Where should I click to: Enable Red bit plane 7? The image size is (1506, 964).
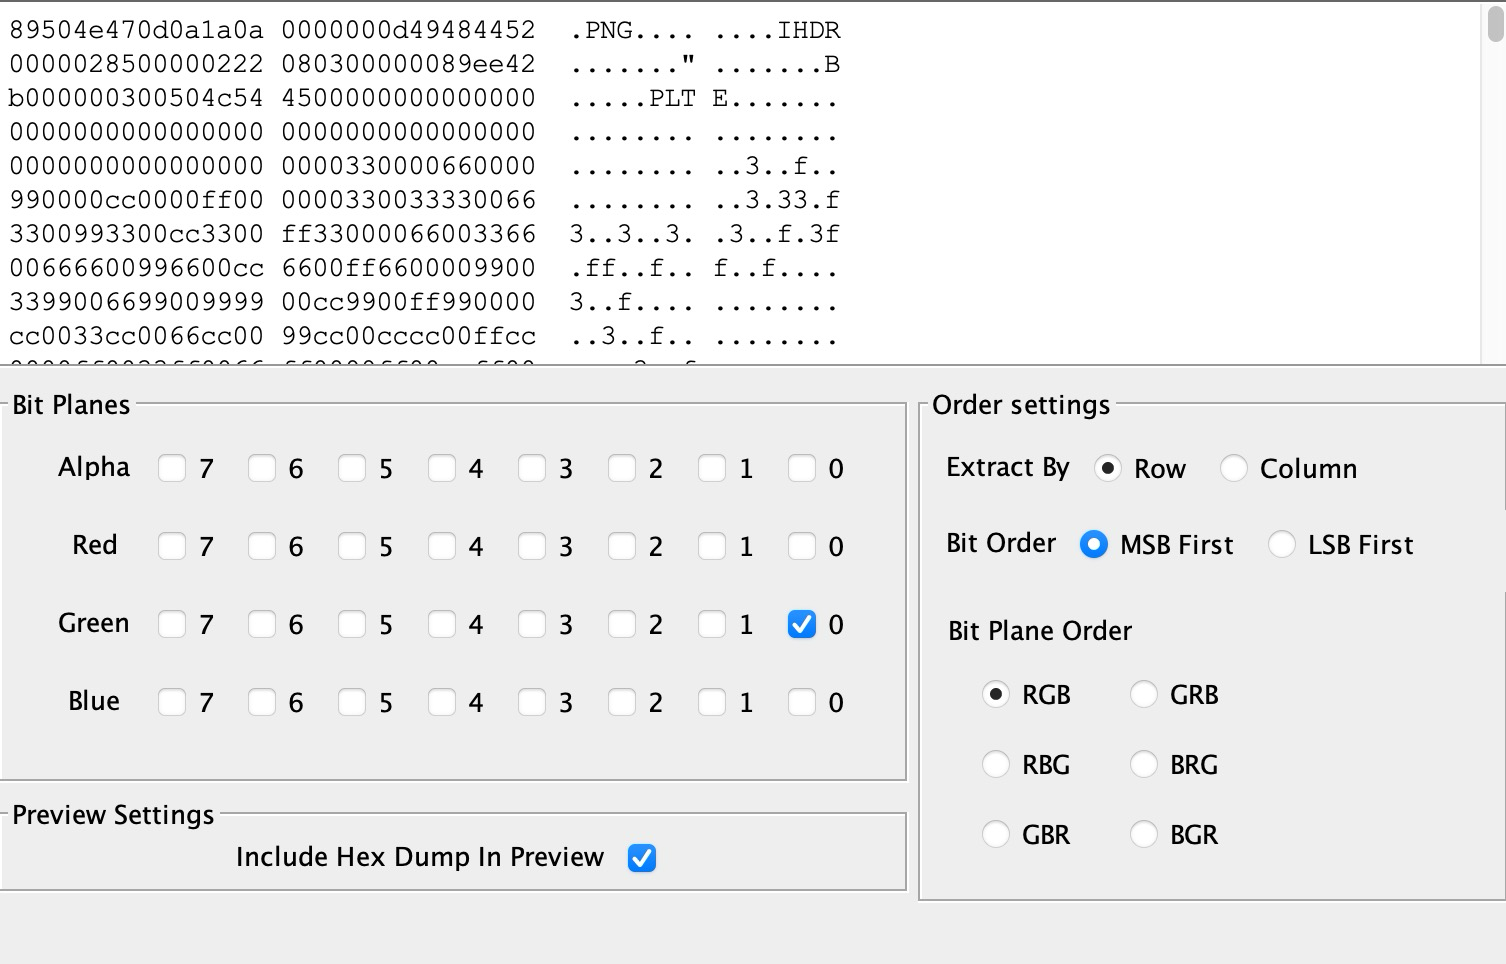[x=172, y=546]
